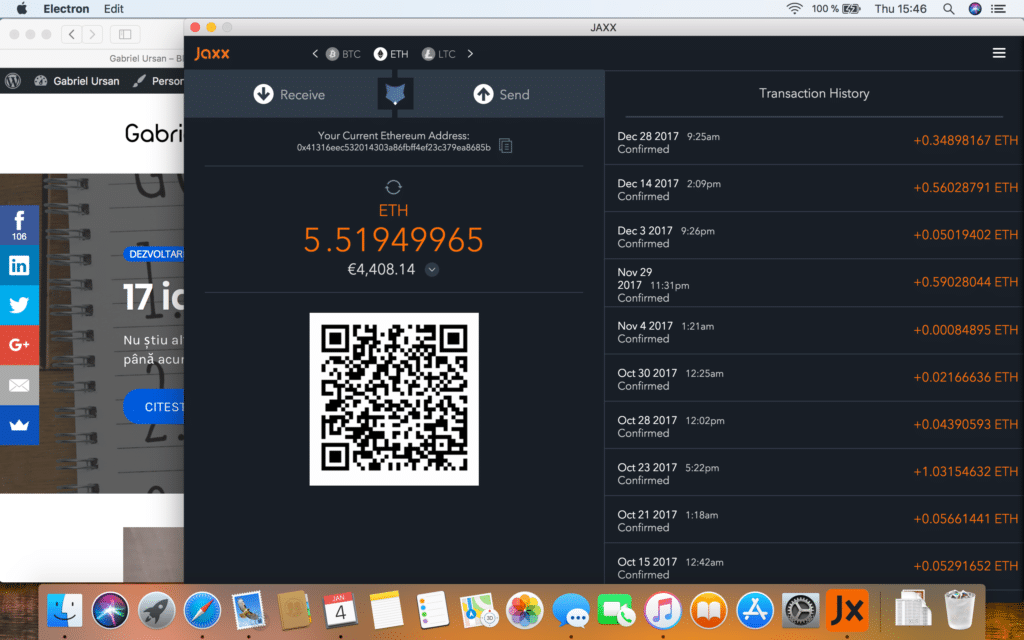Click the Wi-Fi status icon
Viewport: 1024px width, 640px height.
[794, 8]
